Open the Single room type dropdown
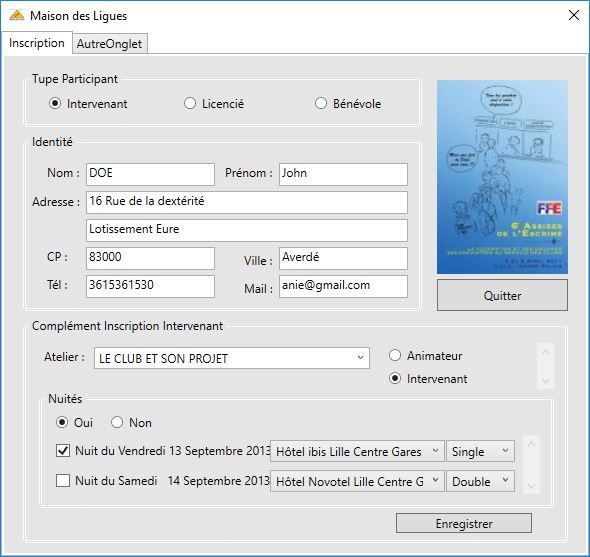Screen dimensions: 590x557 point(481,451)
